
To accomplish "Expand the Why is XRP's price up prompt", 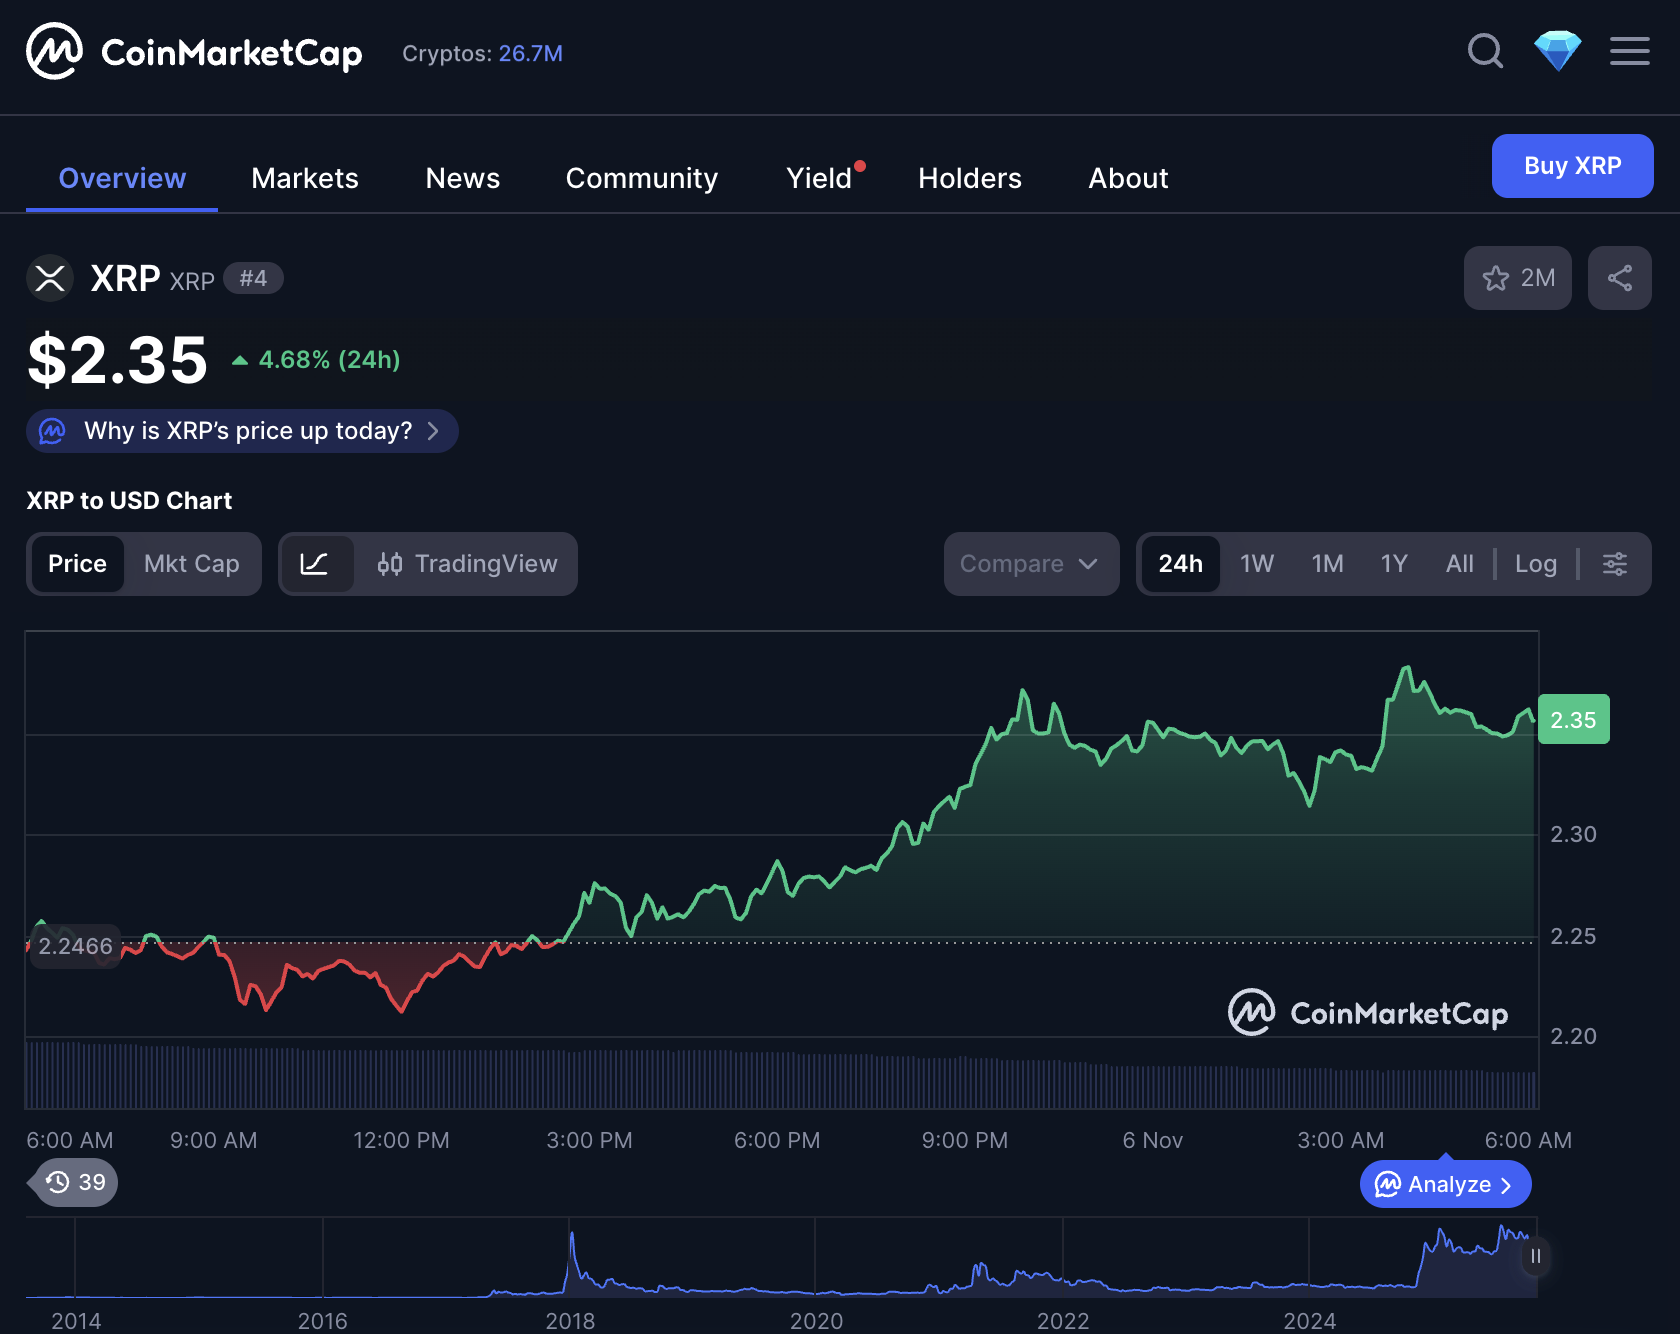I will [241, 431].
